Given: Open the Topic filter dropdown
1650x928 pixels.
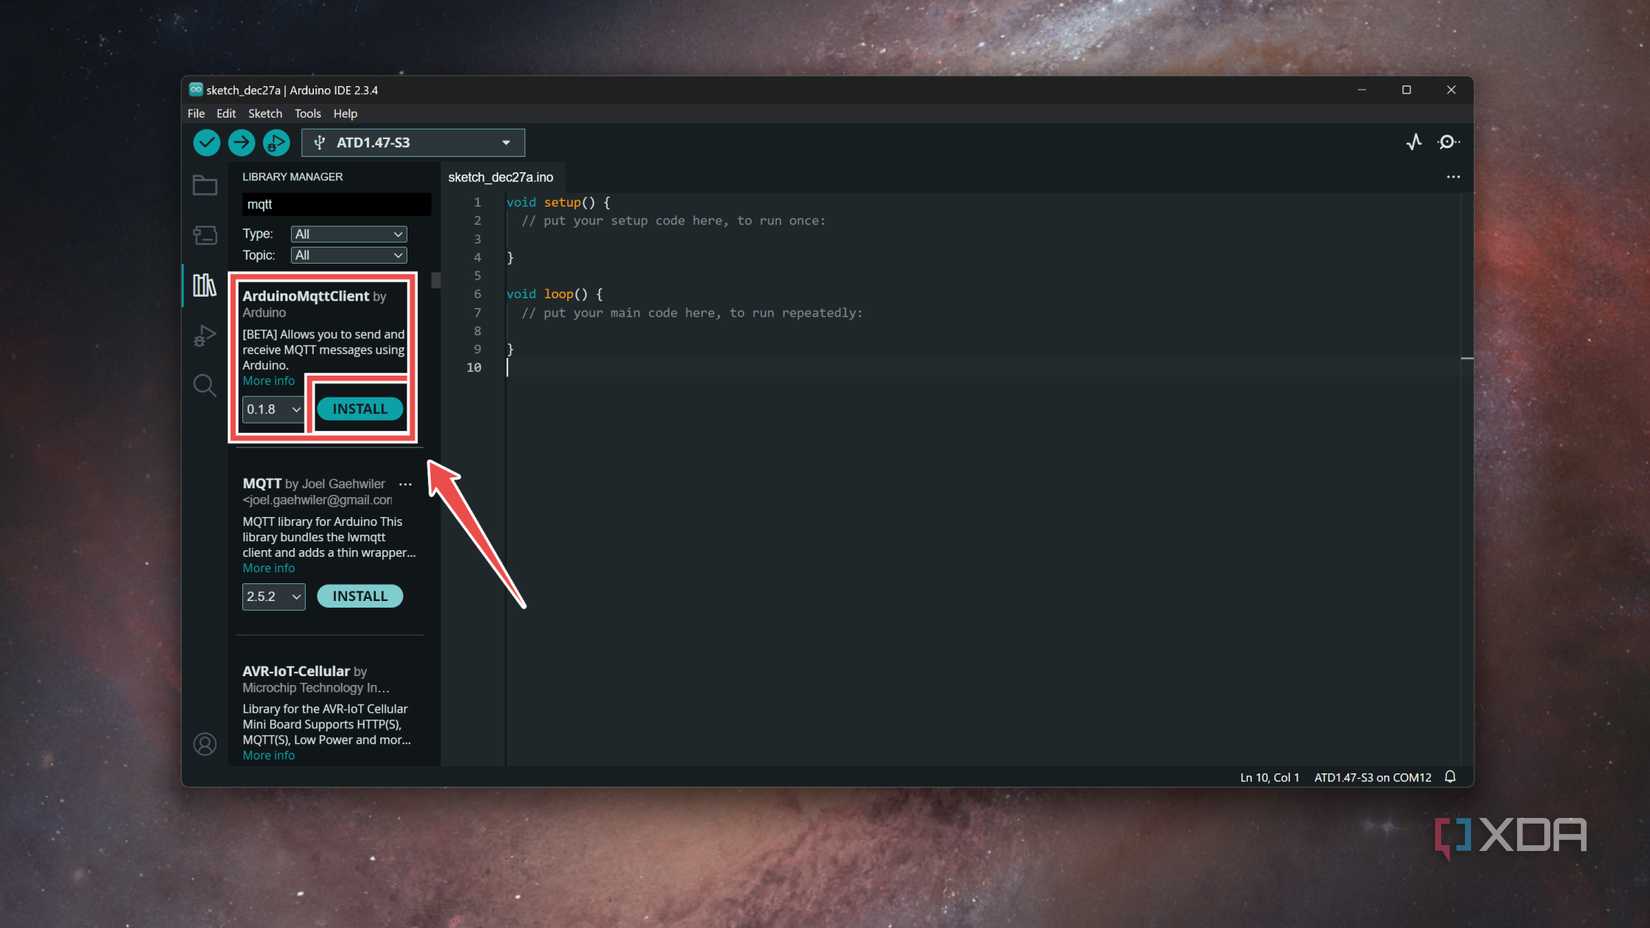Looking at the screenshot, I should [348, 255].
